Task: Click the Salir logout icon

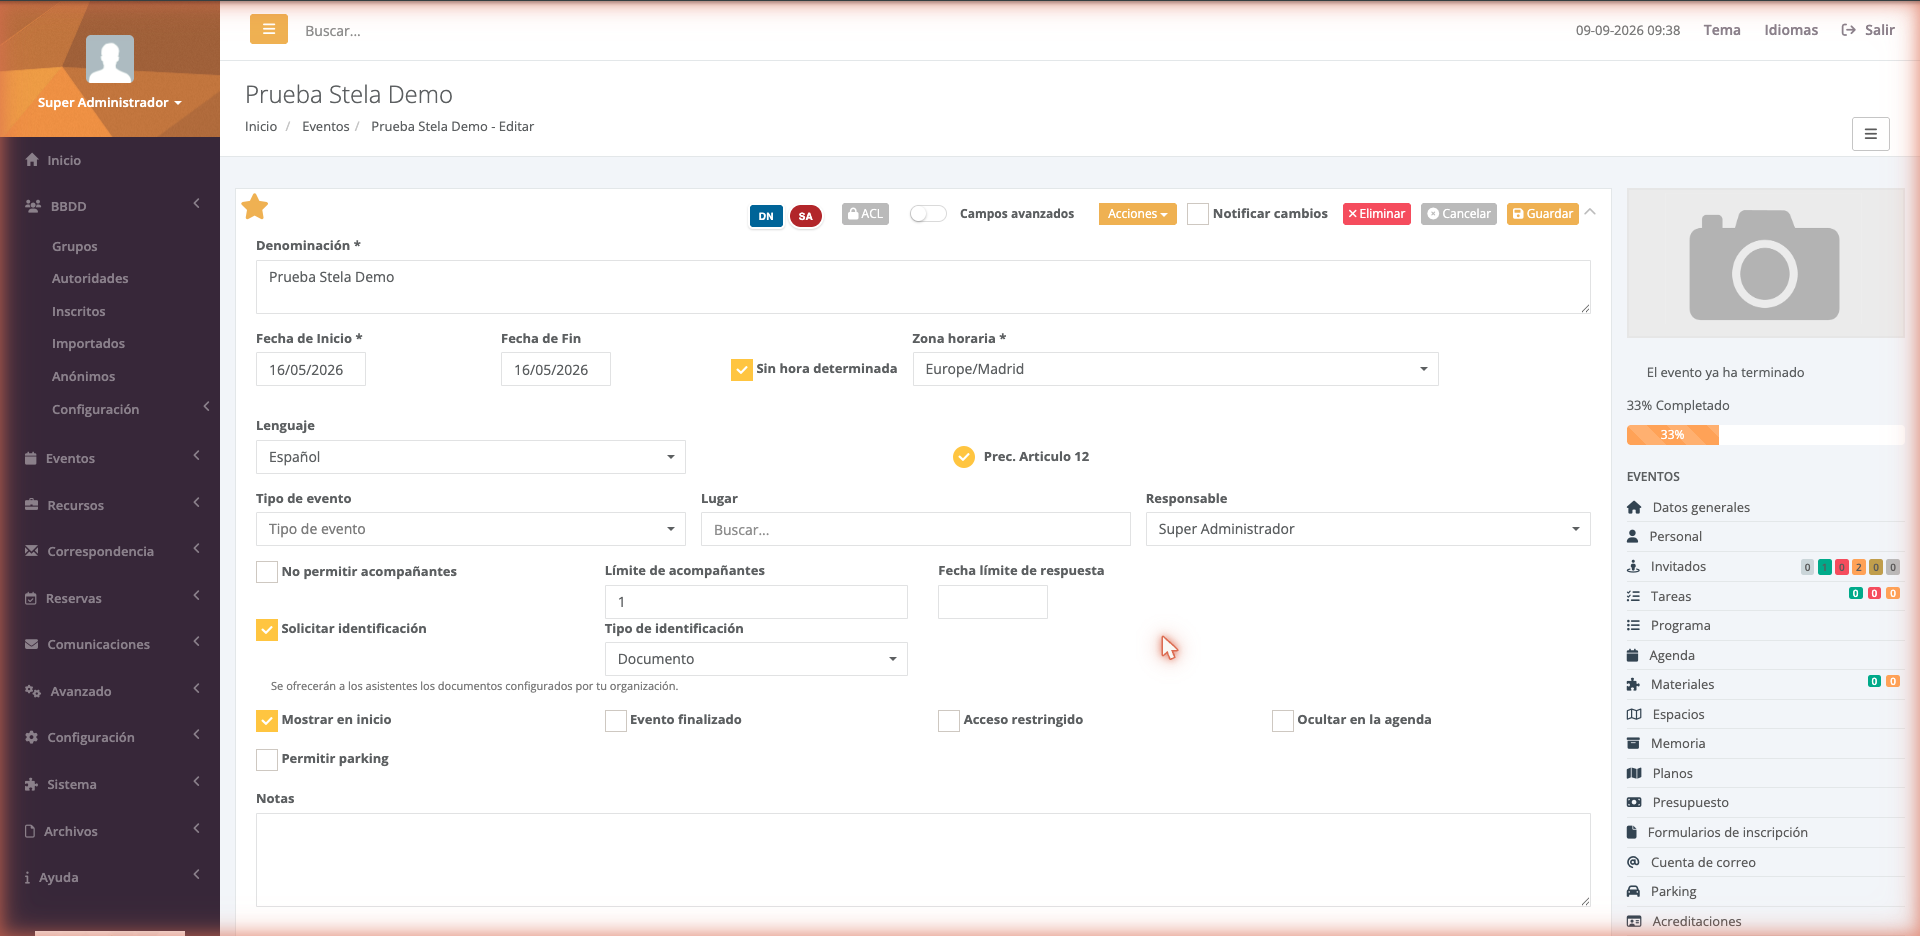Action: pos(1848,30)
